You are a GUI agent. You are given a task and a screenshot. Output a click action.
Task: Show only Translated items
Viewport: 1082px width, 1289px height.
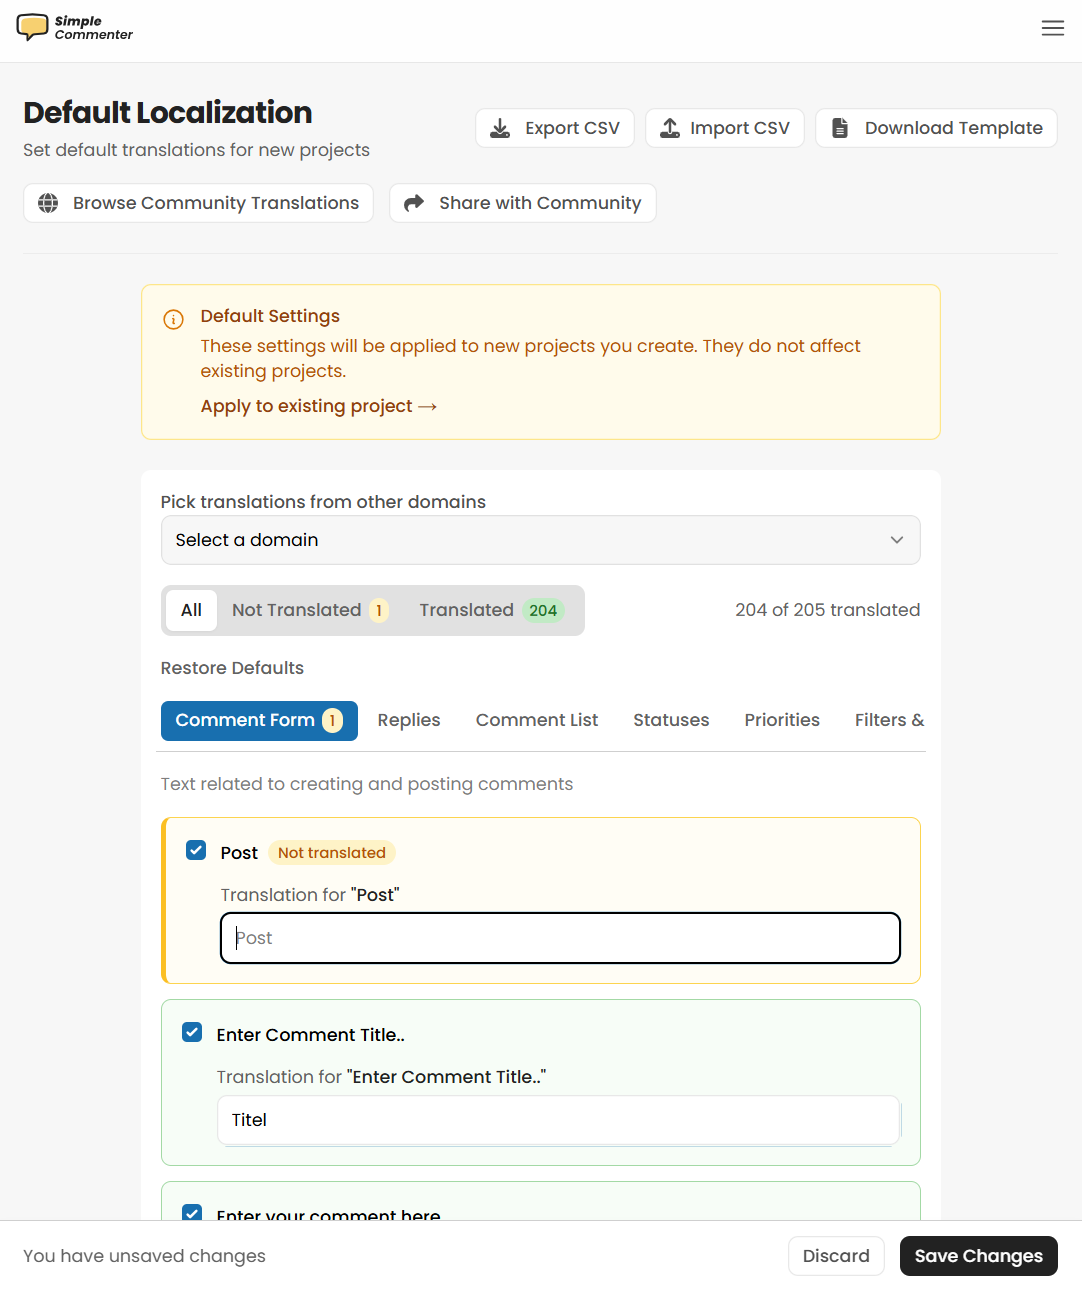click(490, 610)
